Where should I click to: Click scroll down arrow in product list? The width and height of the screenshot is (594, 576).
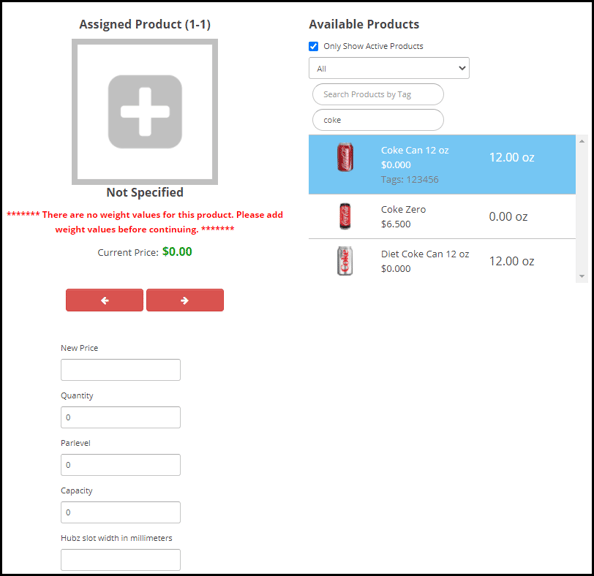click(x=582, y=276)
